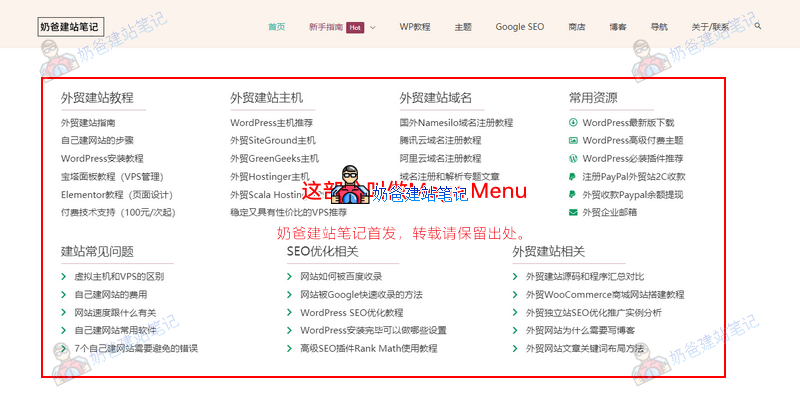Image resolution: width=800 pixels, height=393 pixels.
Task: Click the 外贸建站教程 column heading
Action: [x=97, y=97]
